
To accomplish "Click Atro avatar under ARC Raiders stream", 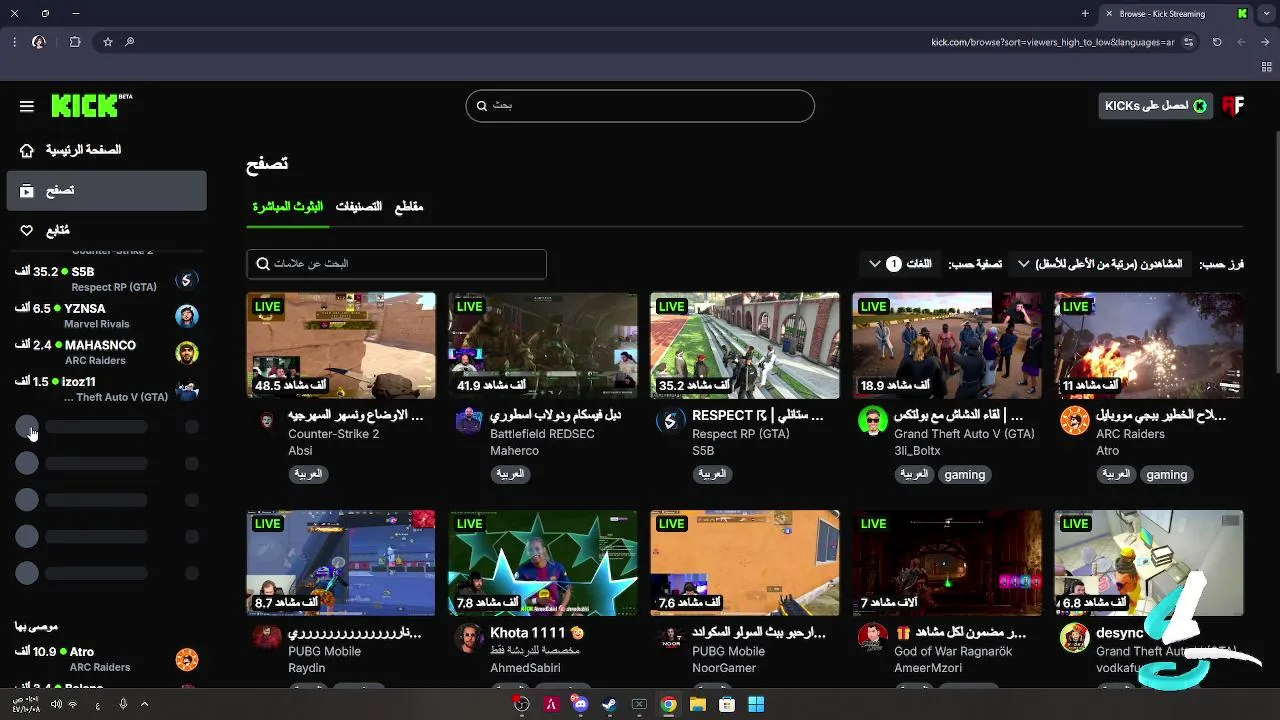I will 1074,421.
